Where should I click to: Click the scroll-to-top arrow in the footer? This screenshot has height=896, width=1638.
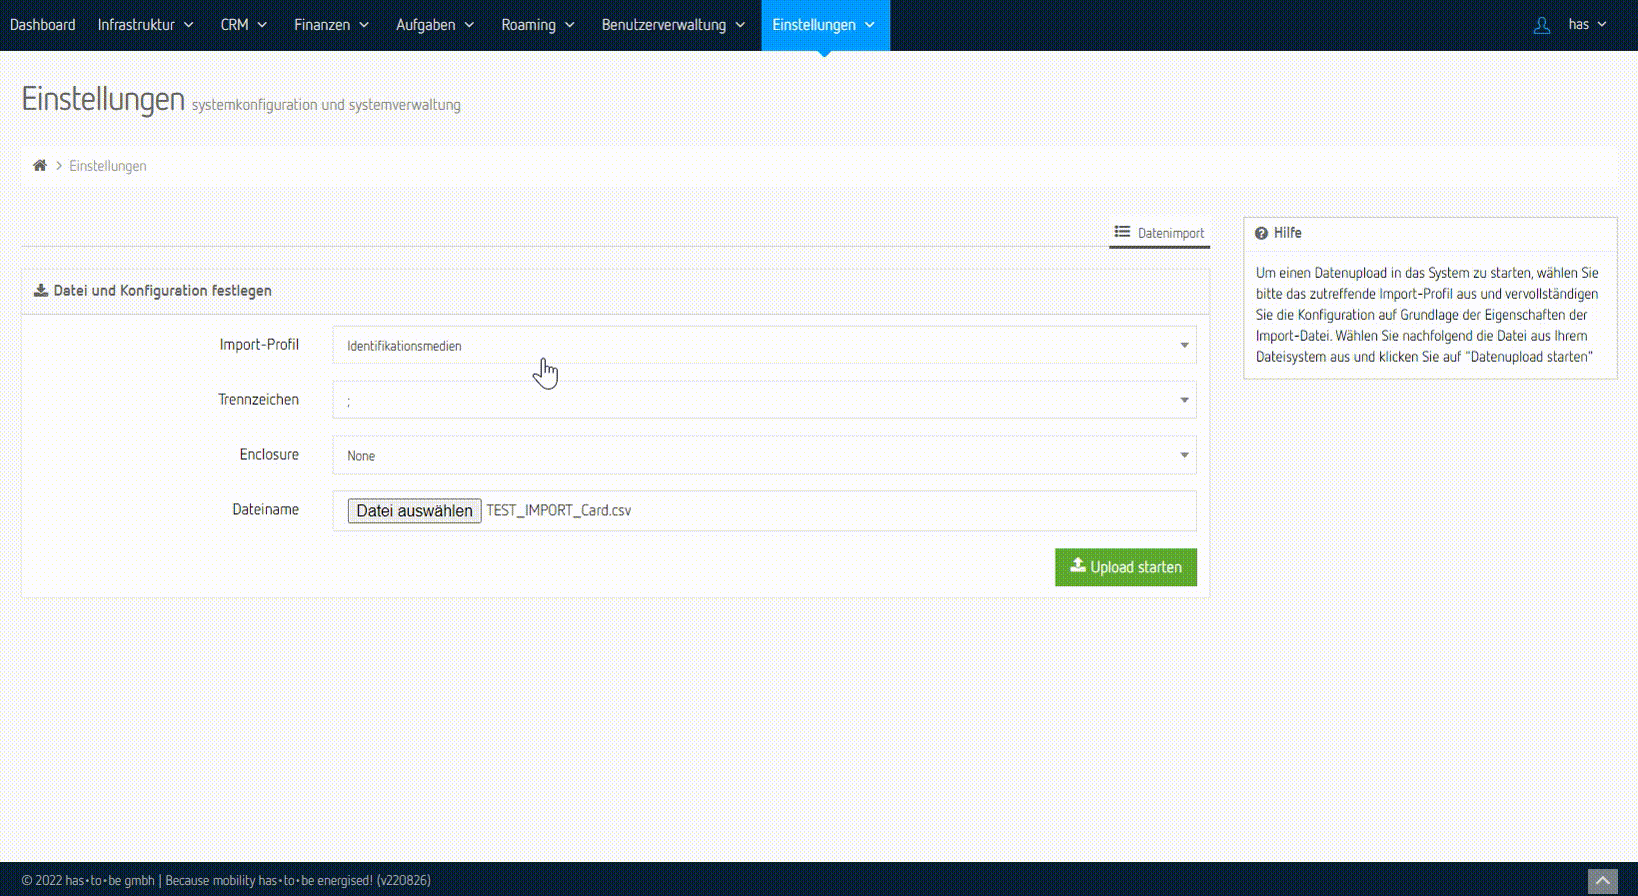point(1603,881)
